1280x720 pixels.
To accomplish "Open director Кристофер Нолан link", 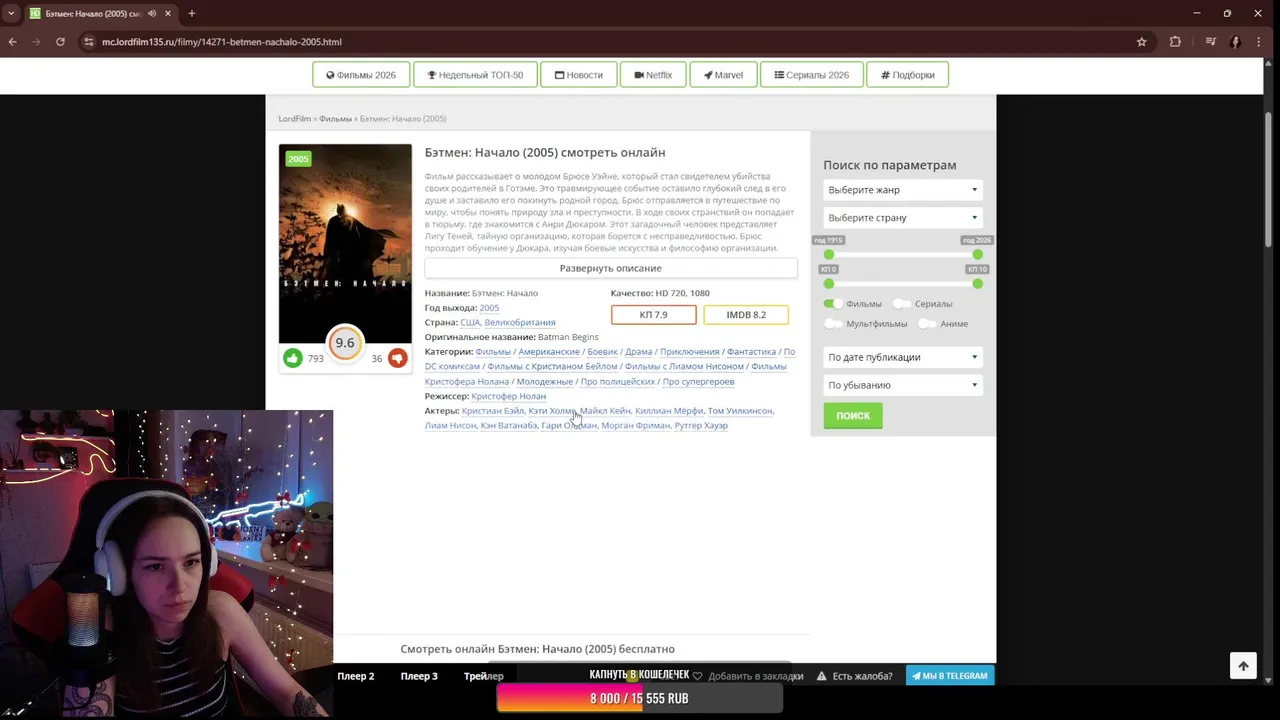I will (509, 396).
